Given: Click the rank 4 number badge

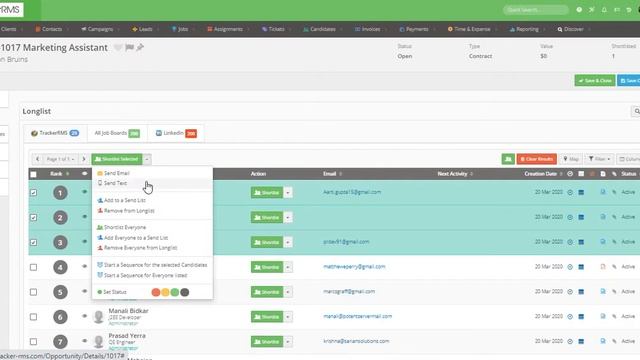Looking at the screenshot, I should coord(60,267).
